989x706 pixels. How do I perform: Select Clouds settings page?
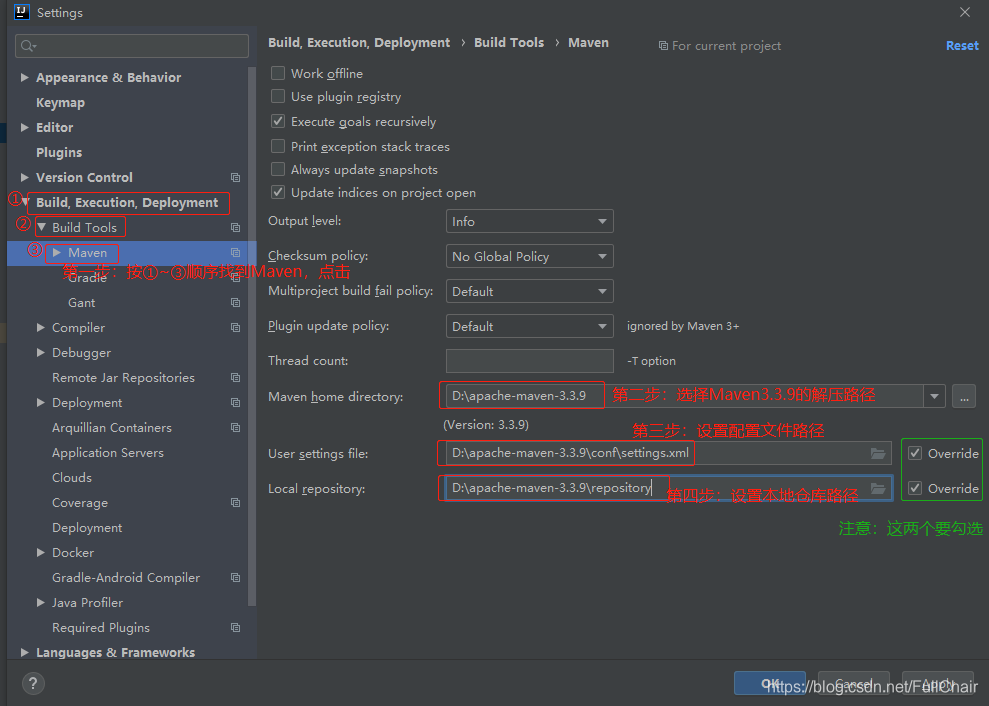pos(72,478)
